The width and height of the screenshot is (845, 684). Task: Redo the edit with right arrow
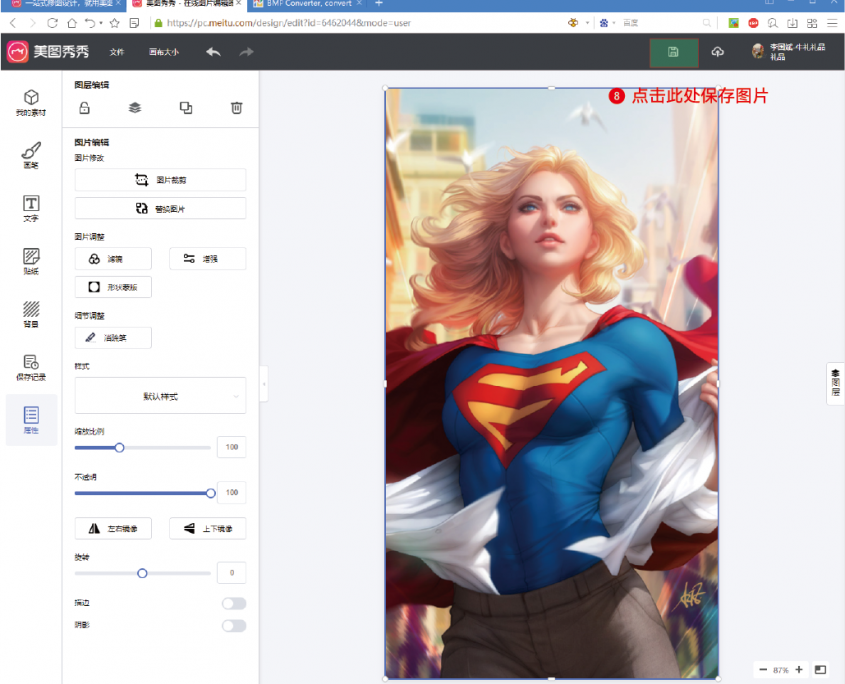click(x=246, y=52)
